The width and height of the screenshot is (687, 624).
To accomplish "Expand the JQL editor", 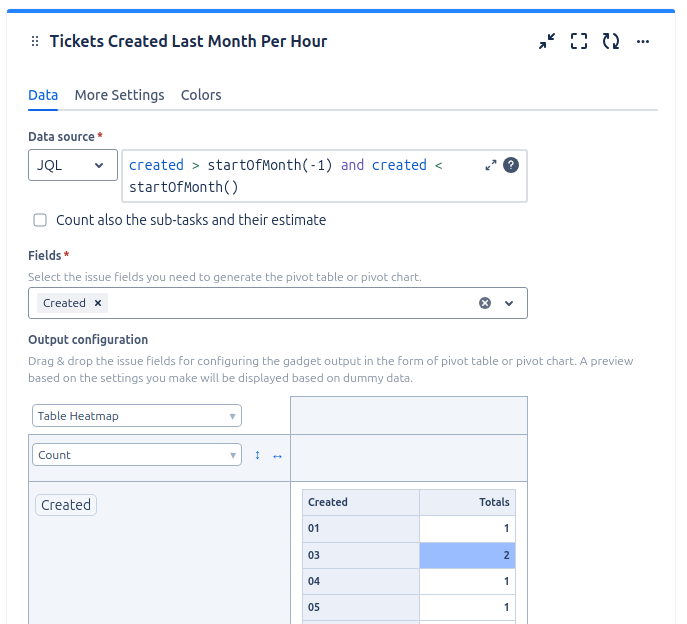I will [491, 165].
